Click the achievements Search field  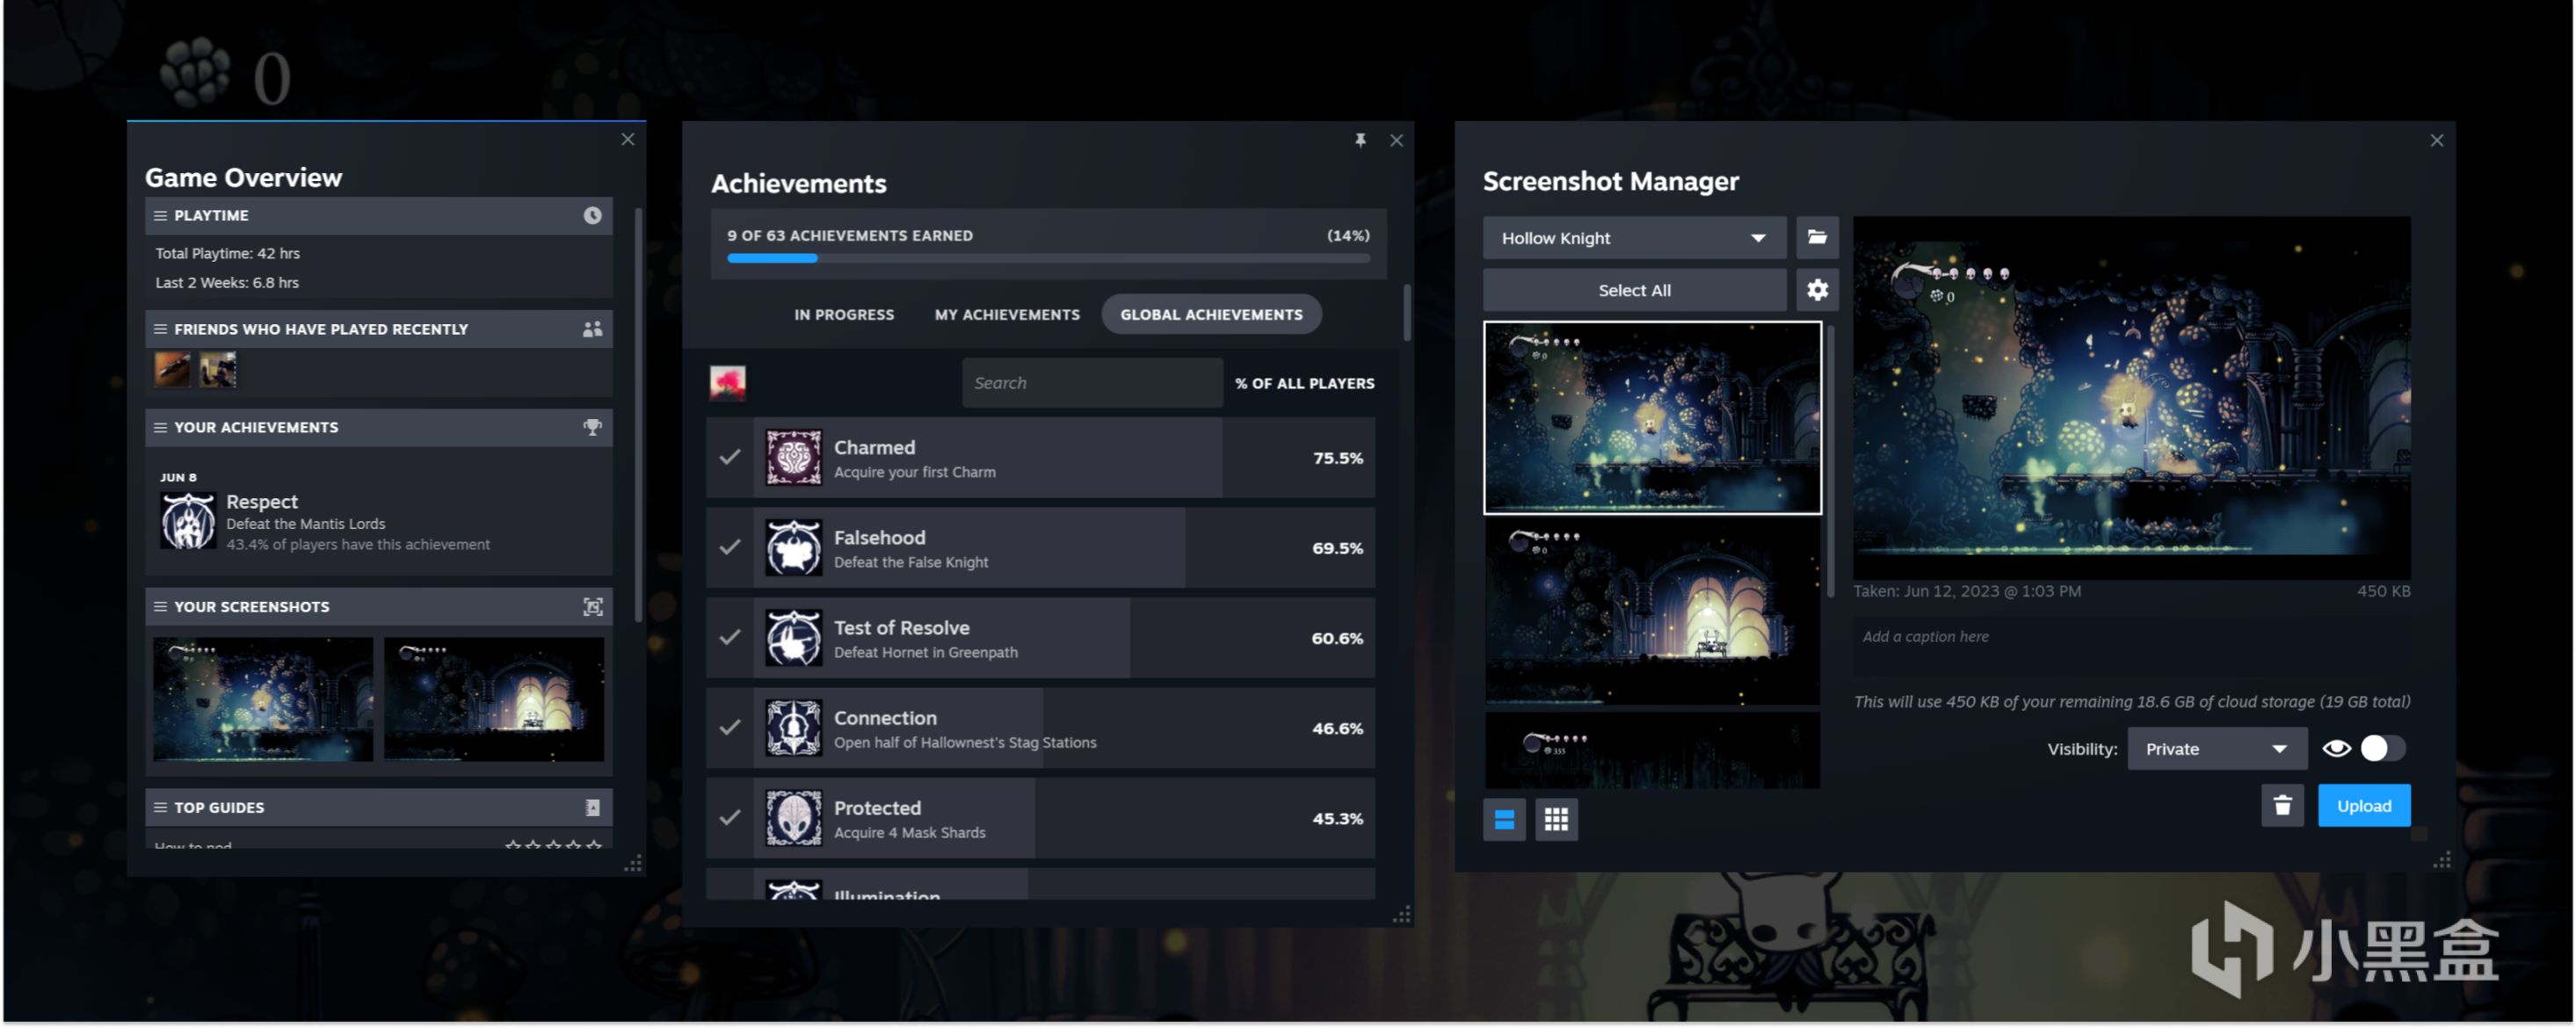1092,383
